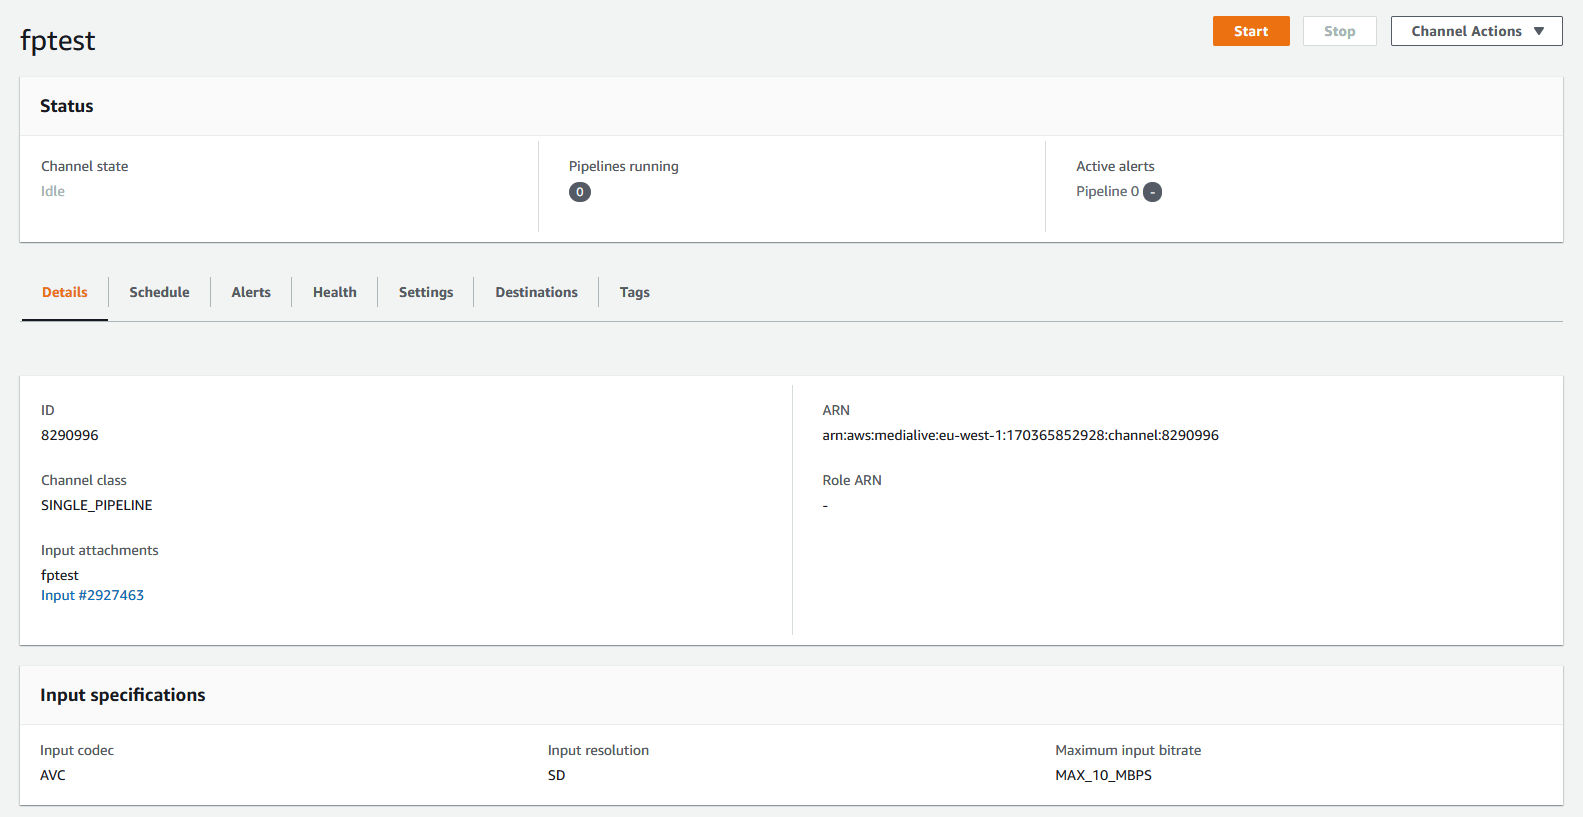Click the SINGLE_PIPELINE channel class value
1583x817 pixels.
click(x=97, y=505)
